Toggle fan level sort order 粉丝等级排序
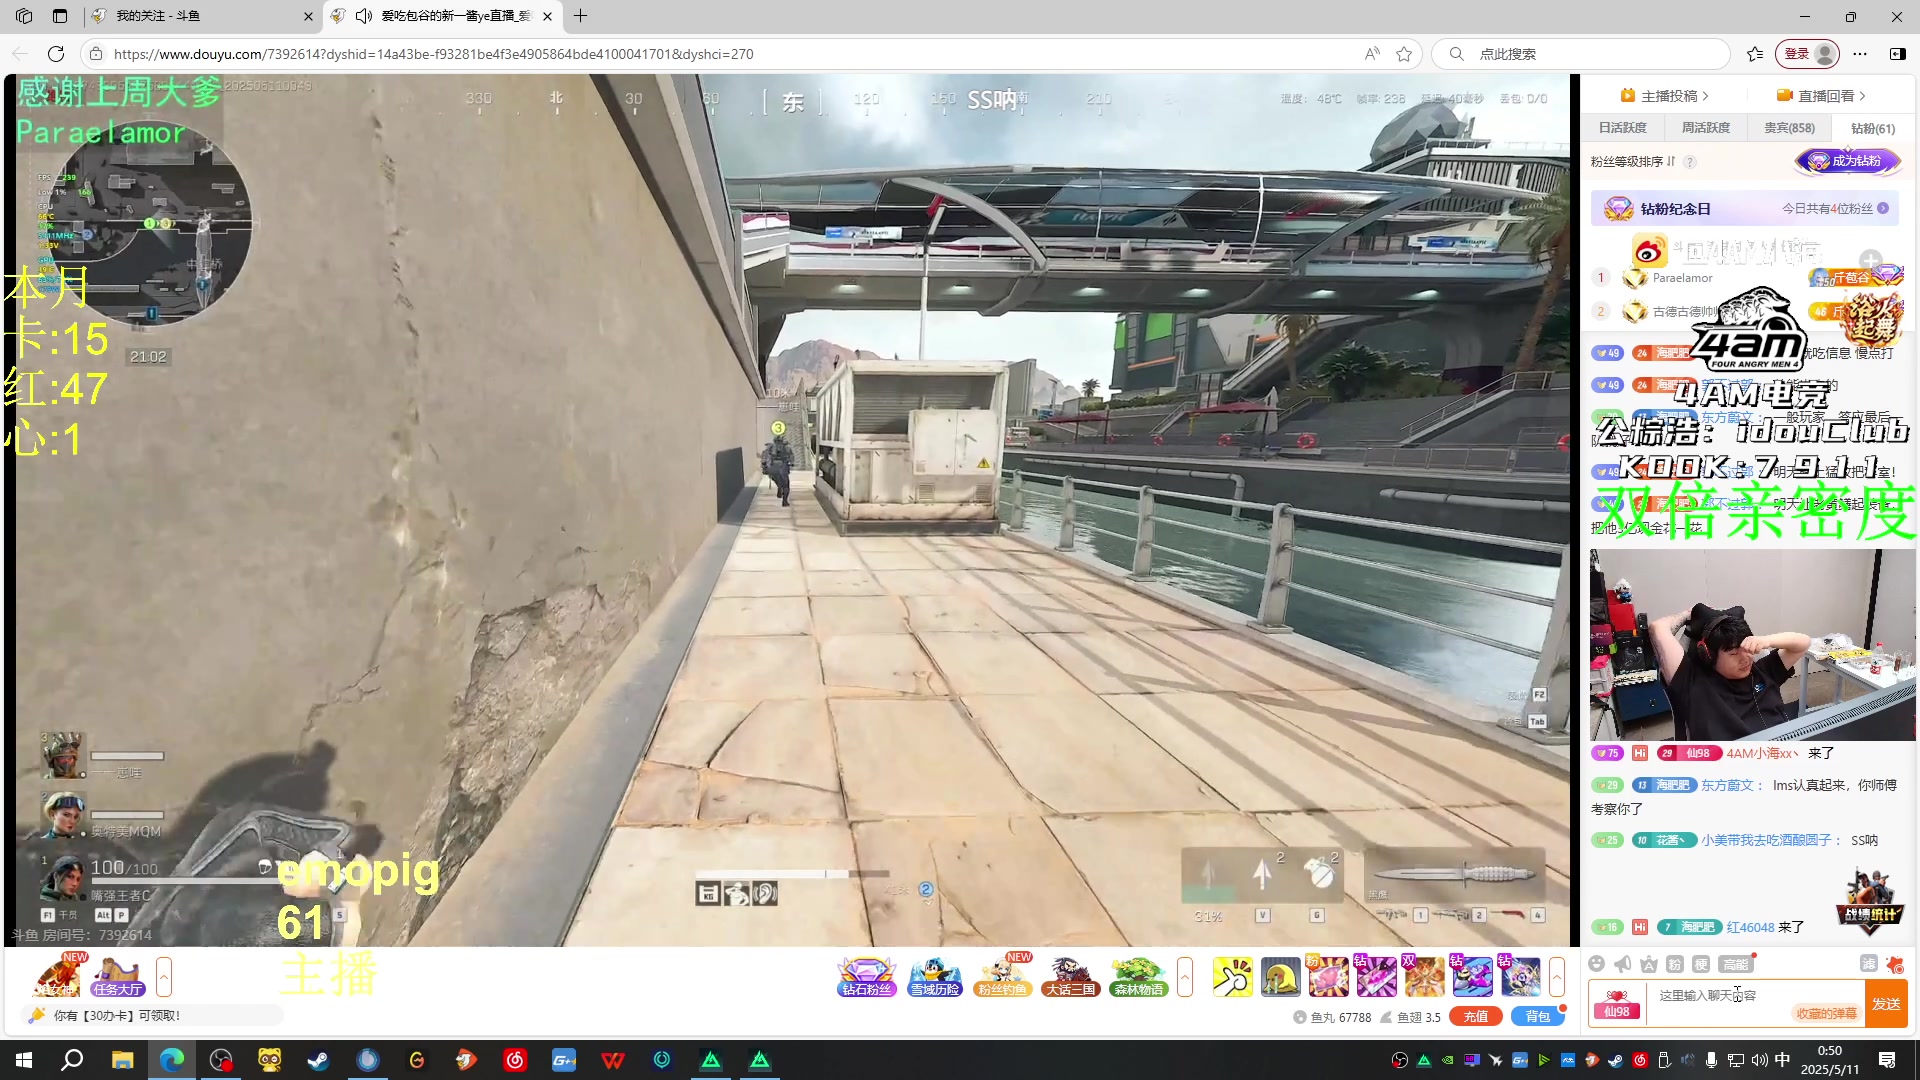1920x1080 pixels. click(x=1632, y=161)
